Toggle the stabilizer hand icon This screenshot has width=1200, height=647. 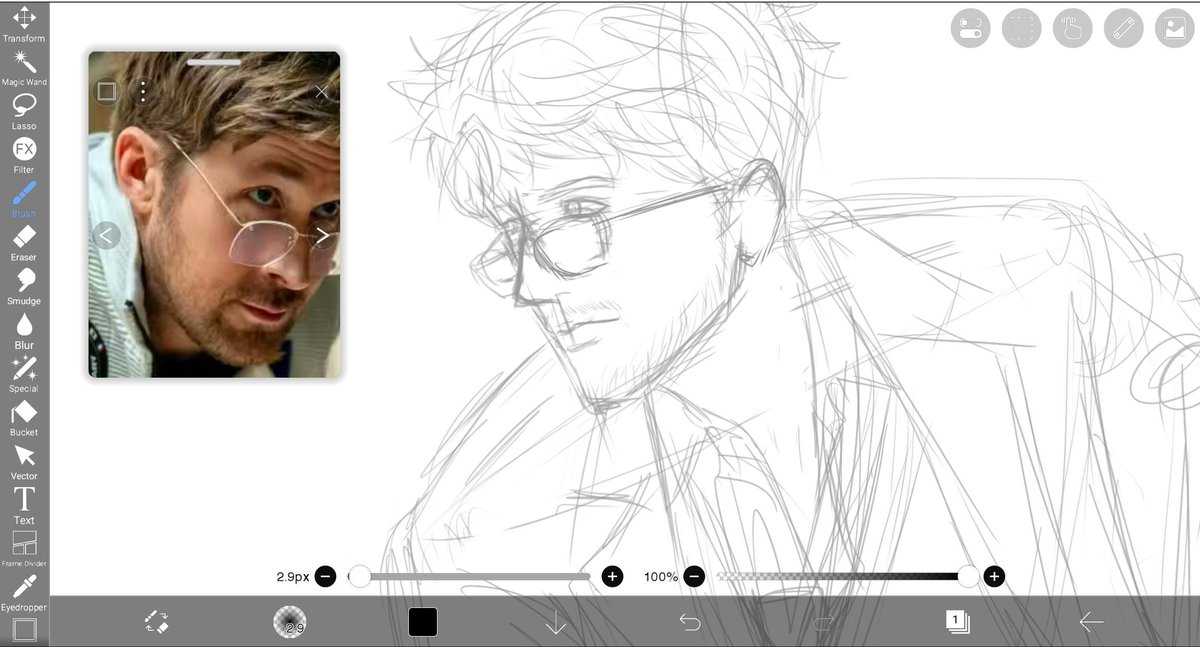1073,28
